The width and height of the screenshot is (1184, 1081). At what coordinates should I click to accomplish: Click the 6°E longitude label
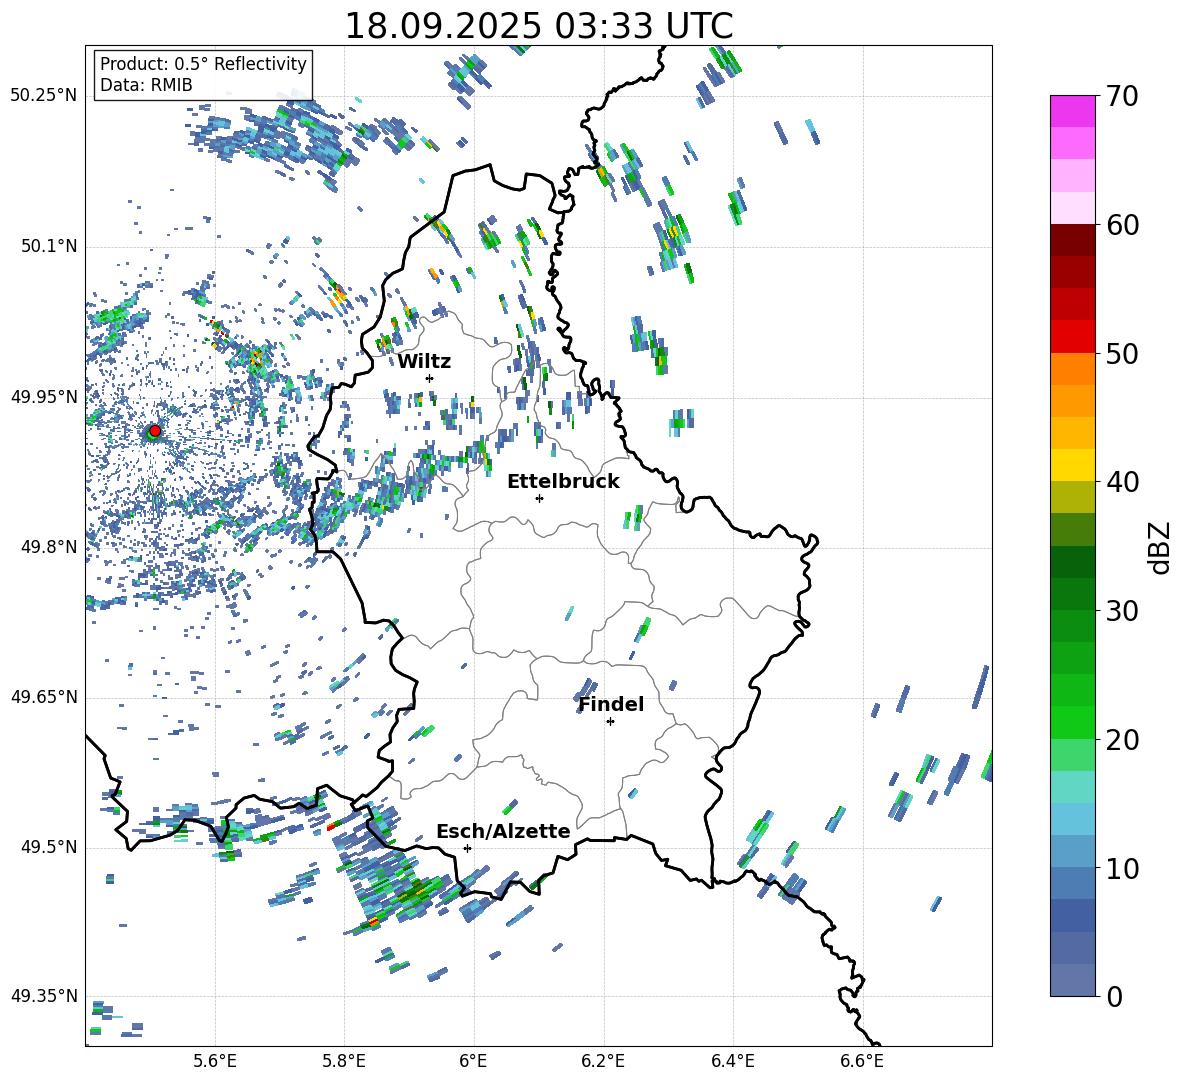[473, 1061]
